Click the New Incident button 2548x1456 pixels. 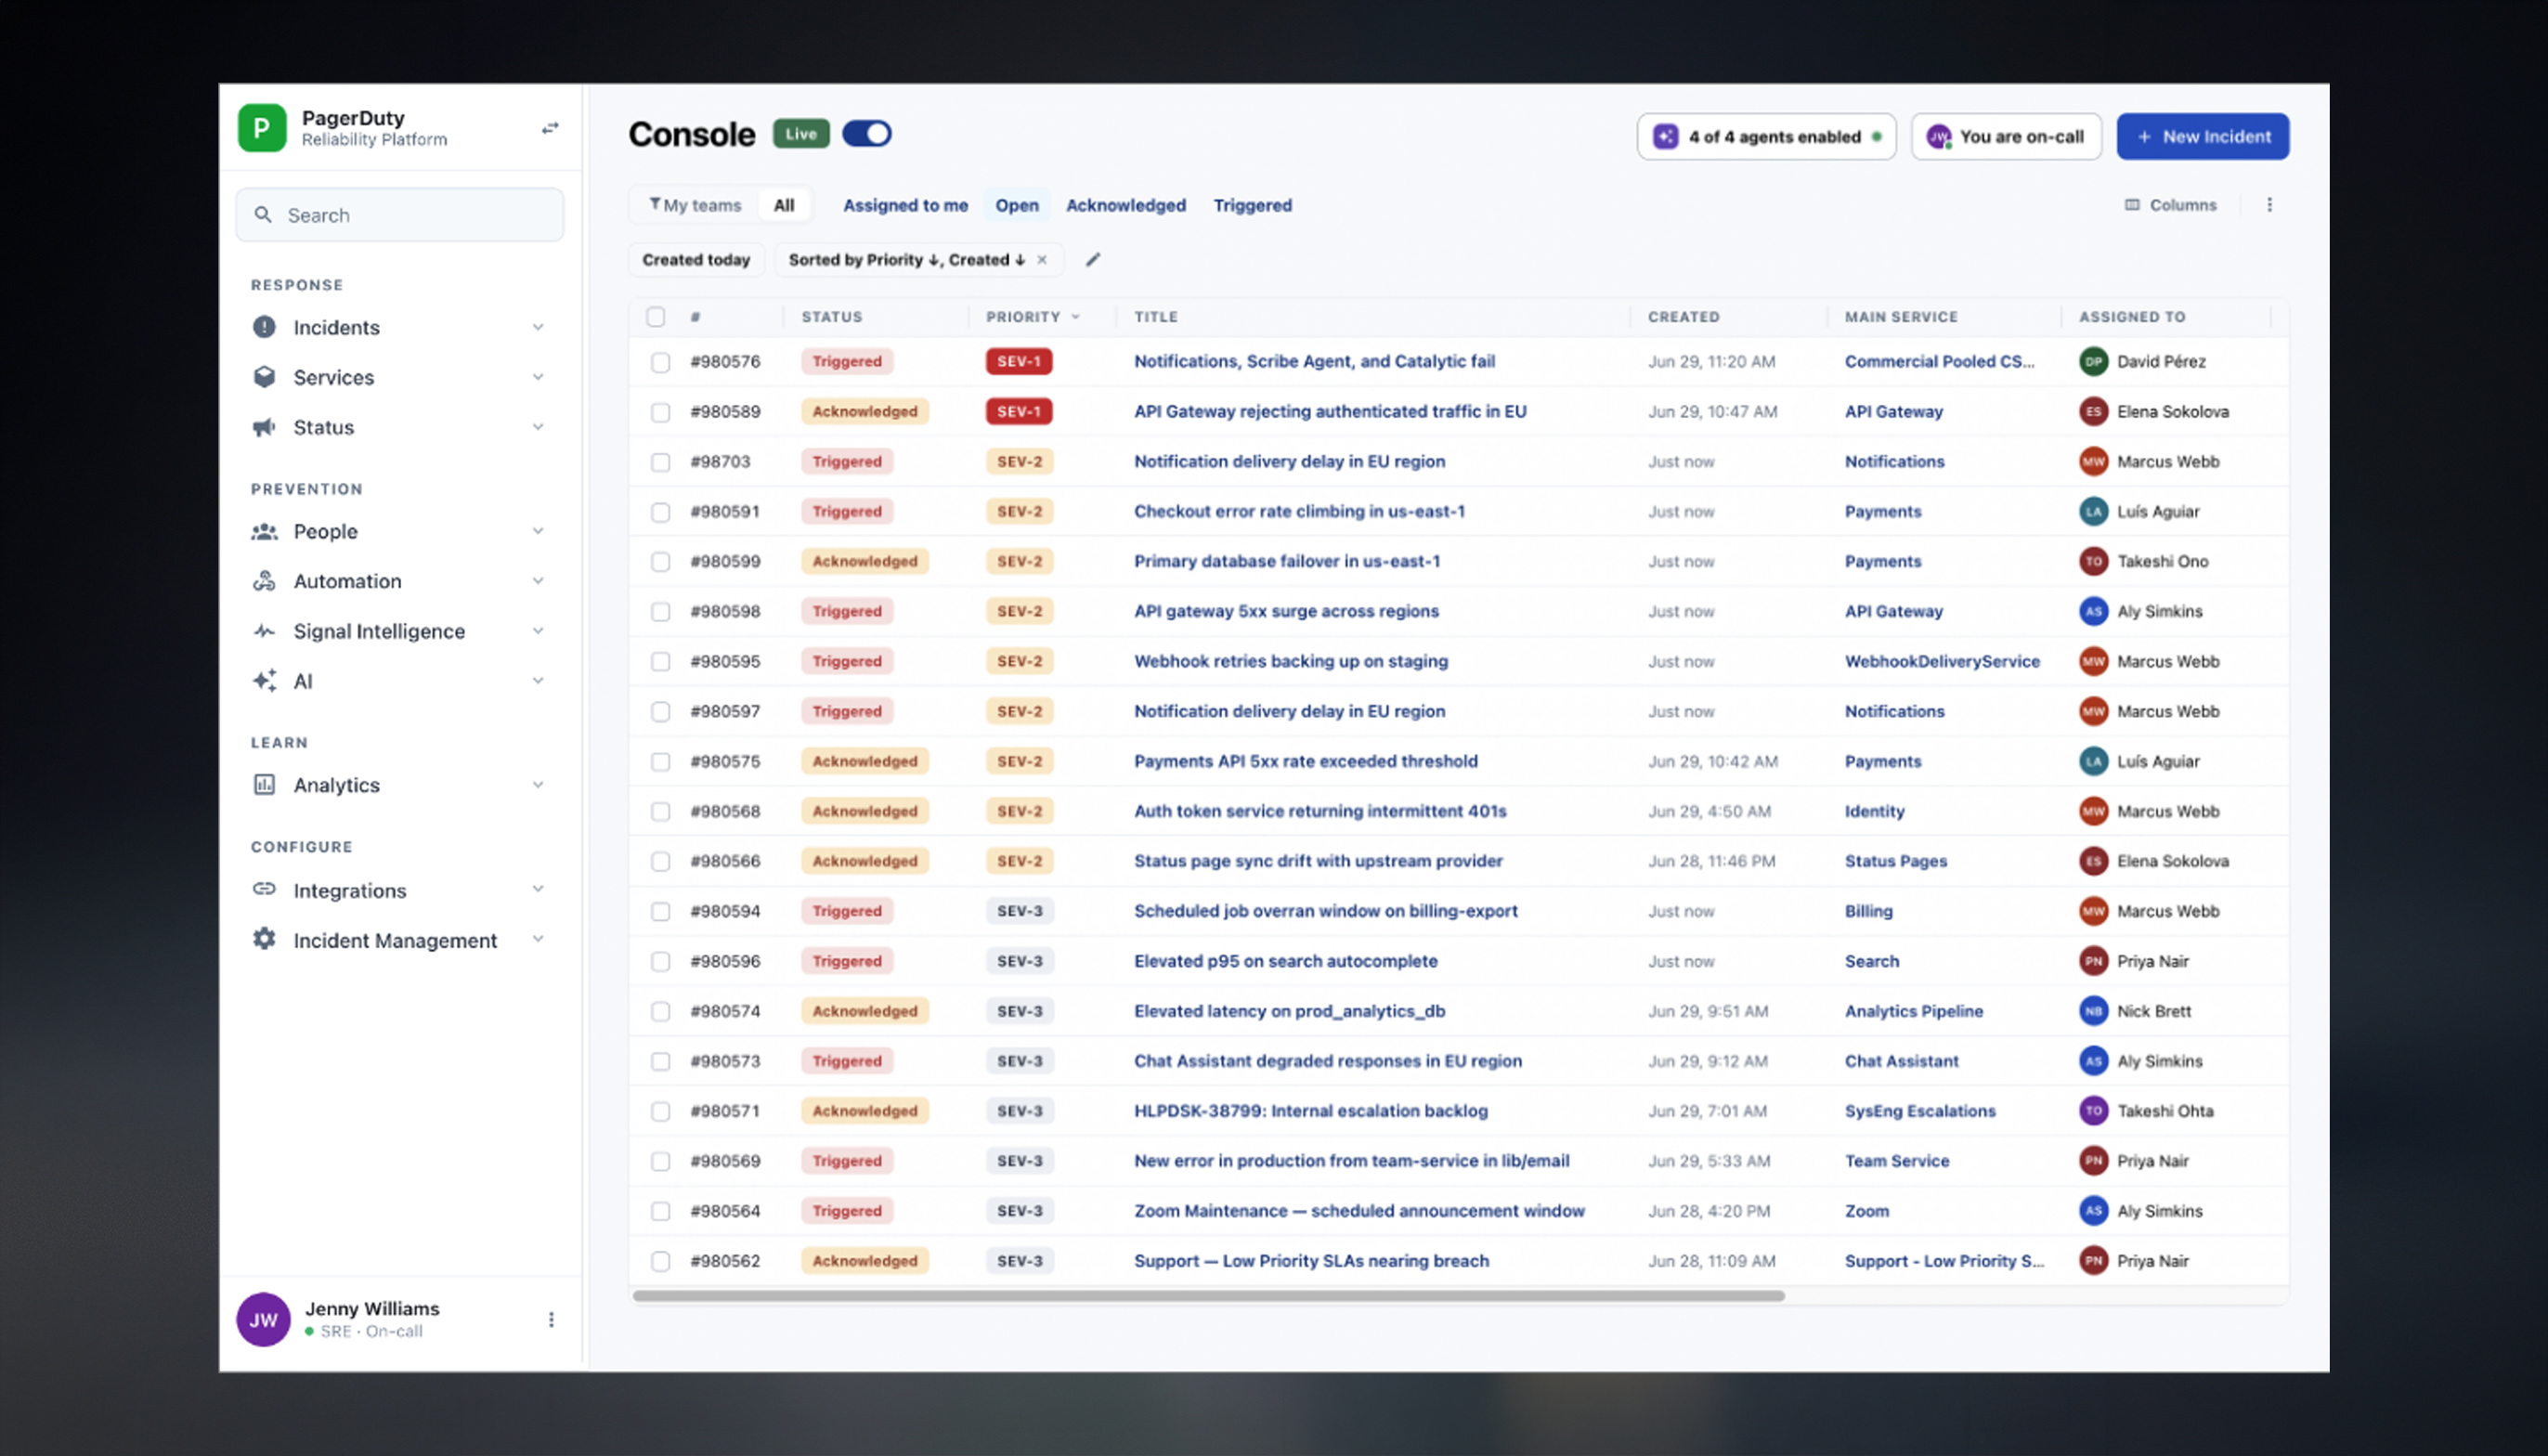click(x=2202, y=136)
